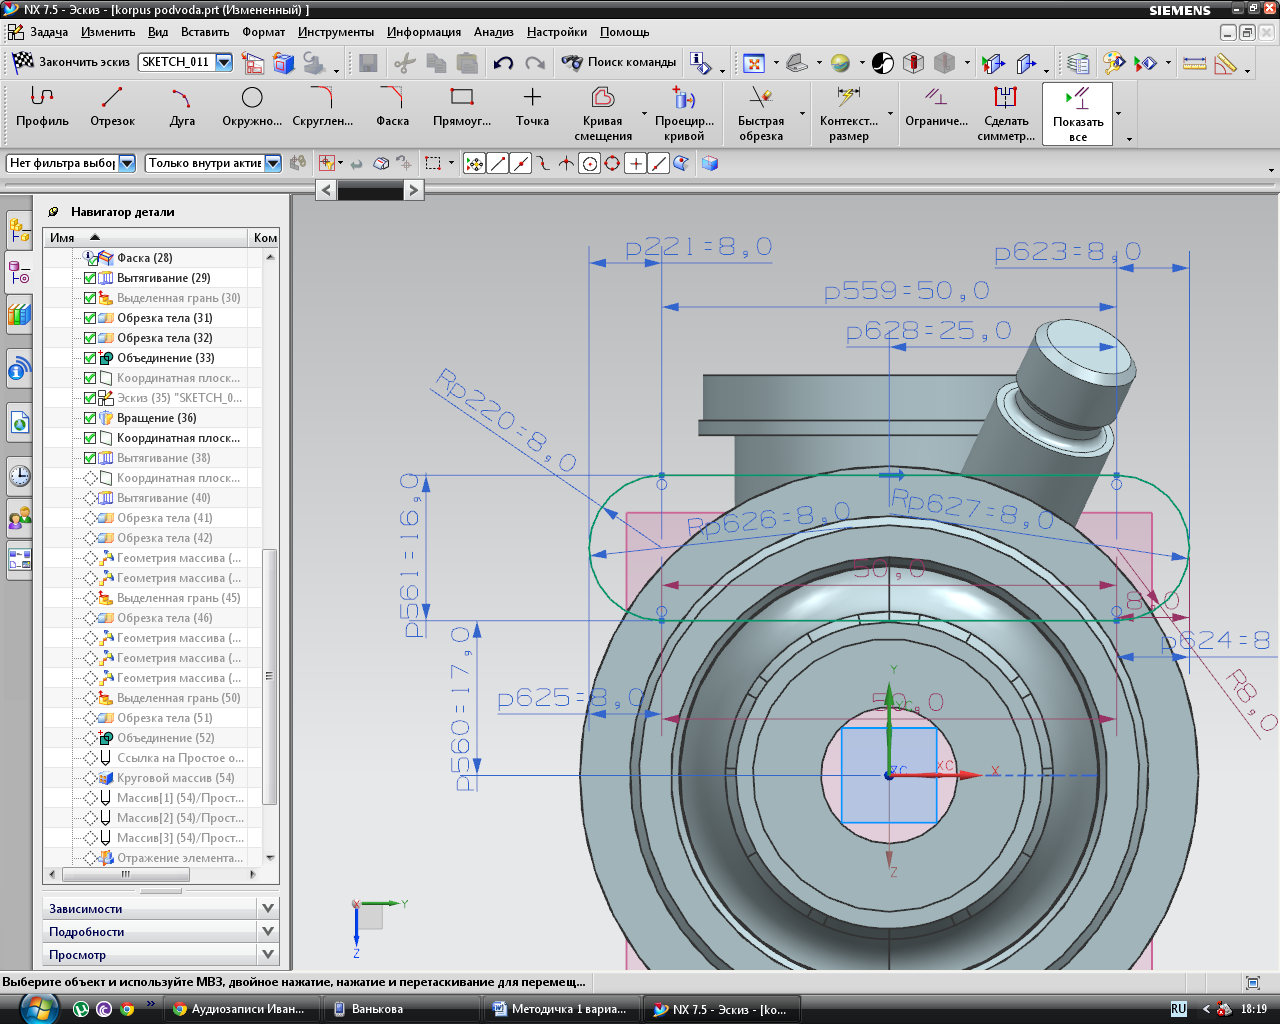Click the vertical scrollbar of the part navigator

click(269, 676)
